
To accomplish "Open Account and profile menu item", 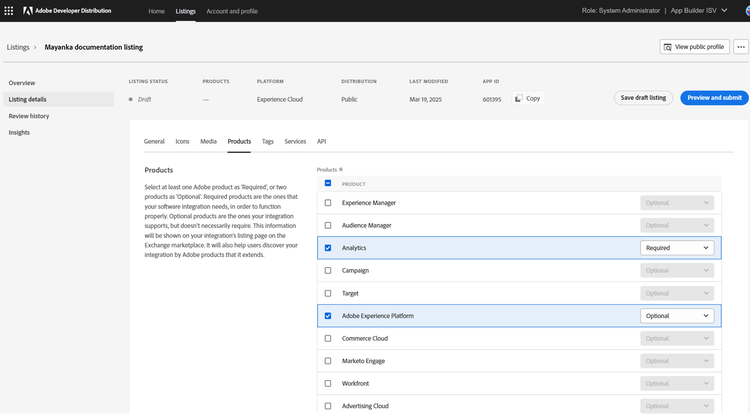I will pyautogui.click(x=232, y=11).
